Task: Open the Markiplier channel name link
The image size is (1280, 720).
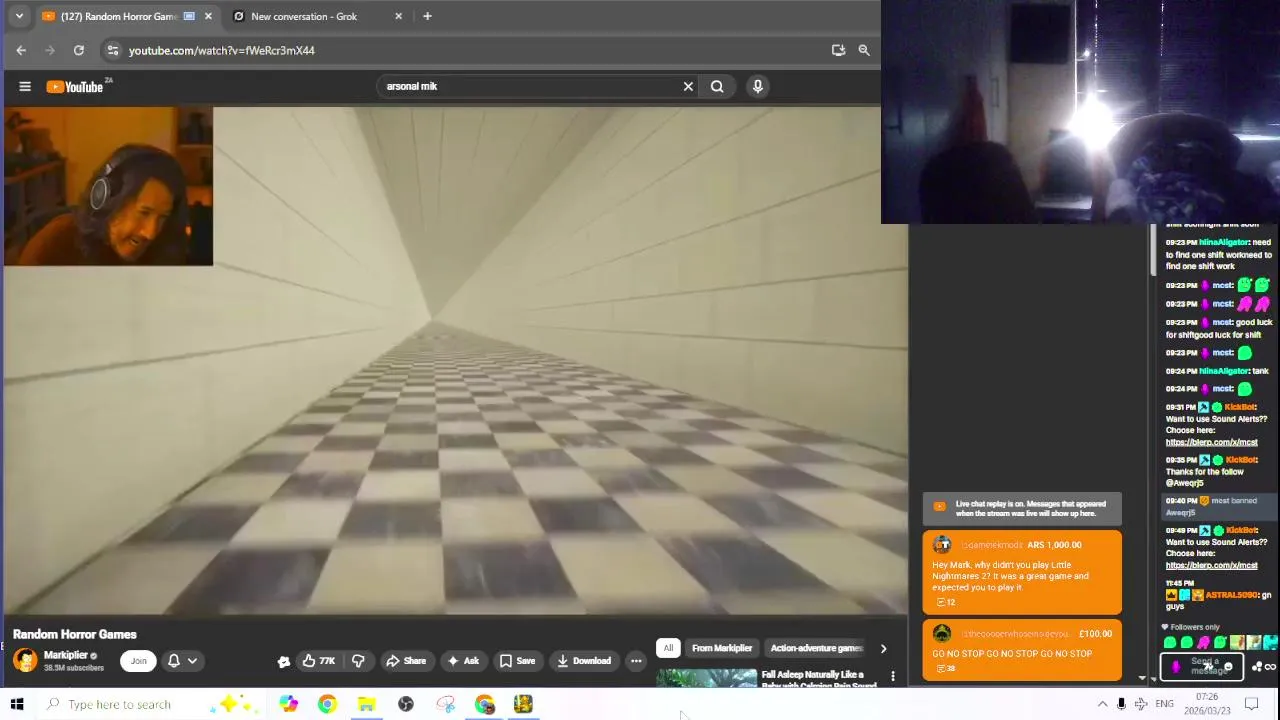Action: coord(66,655)
